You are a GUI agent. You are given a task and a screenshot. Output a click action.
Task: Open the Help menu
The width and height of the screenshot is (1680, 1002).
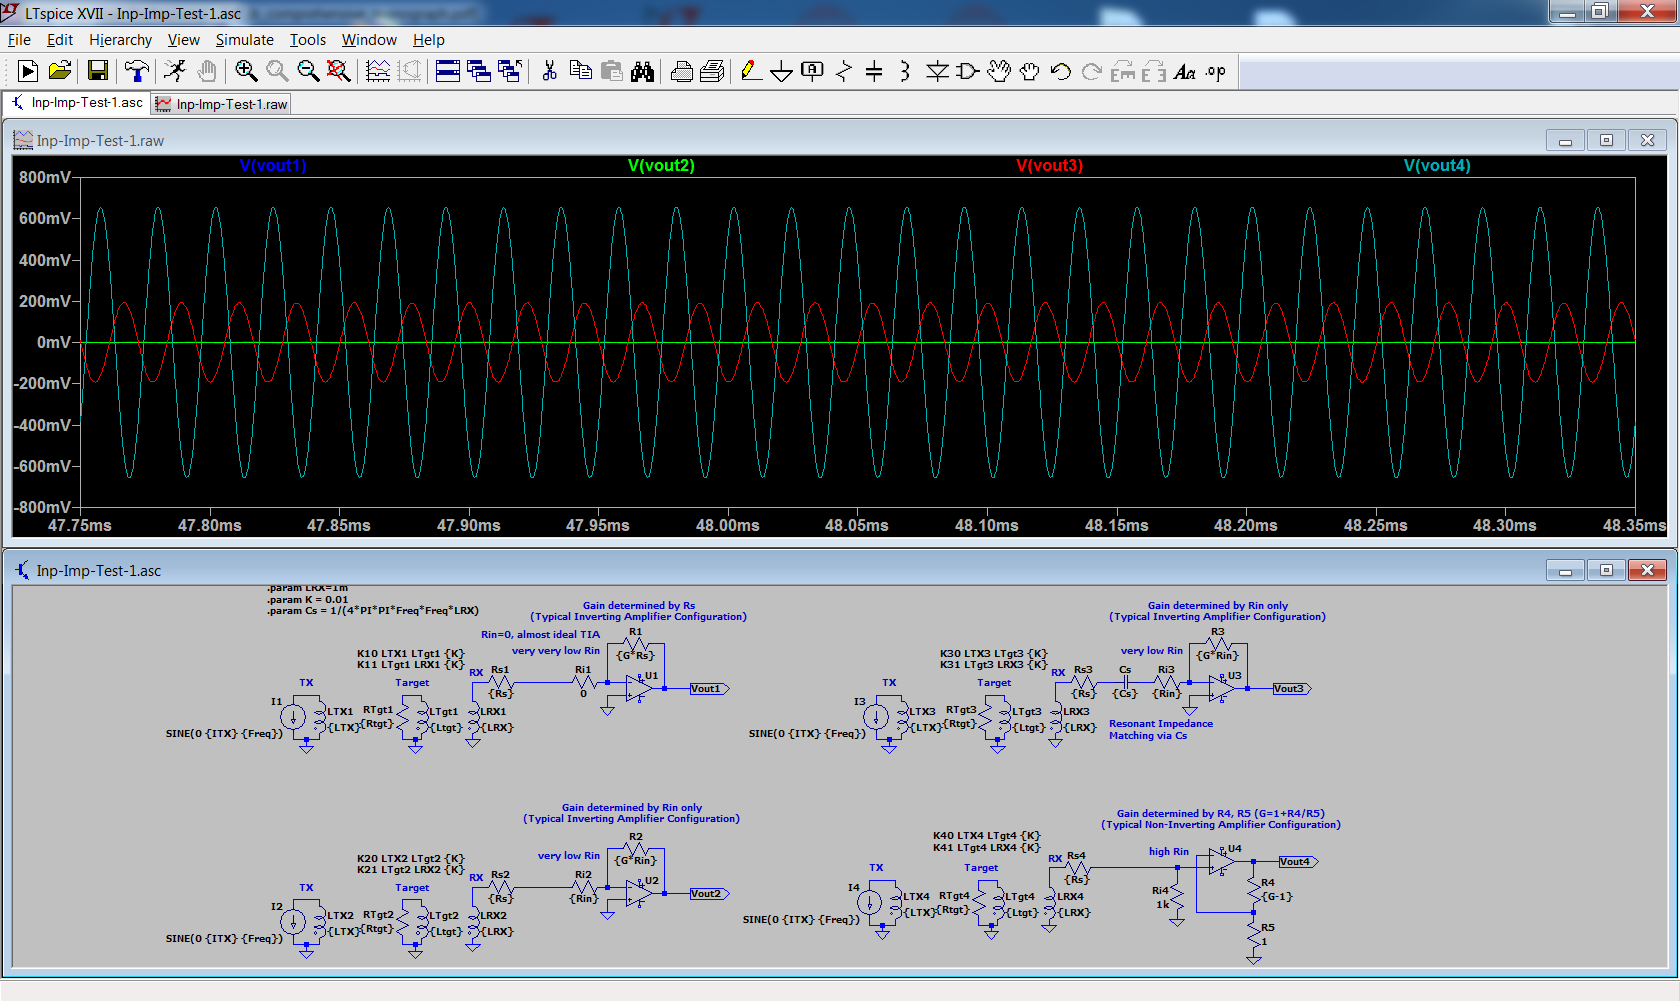pos(428,39)
